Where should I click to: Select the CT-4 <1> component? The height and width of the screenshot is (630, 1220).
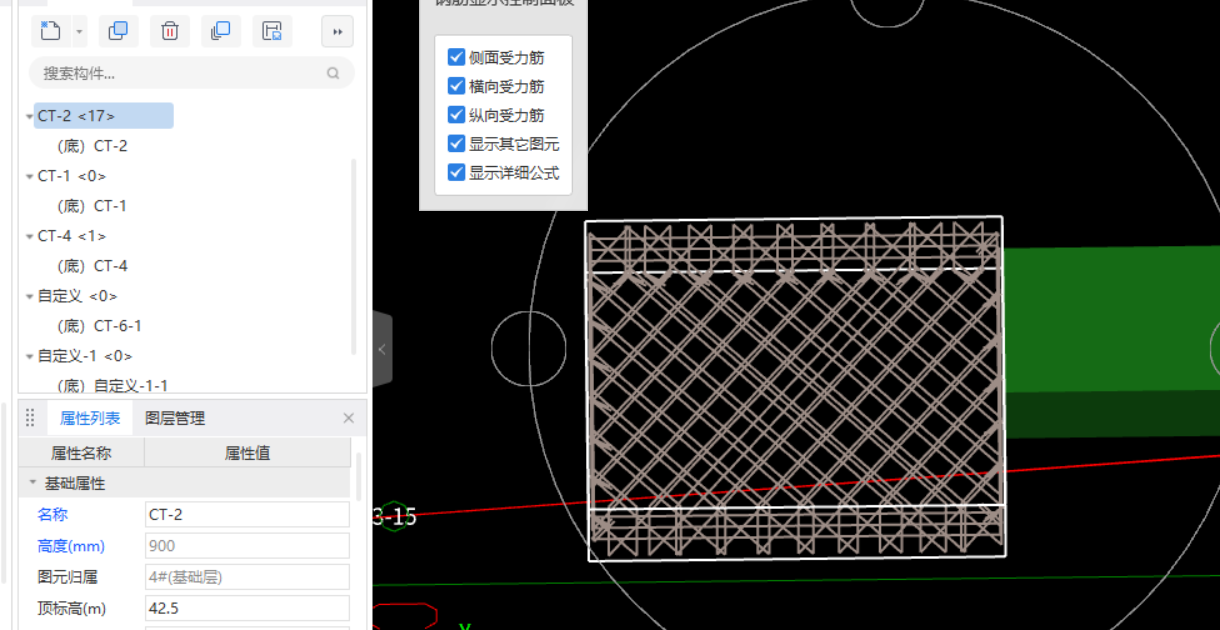(x=72, y=236)
